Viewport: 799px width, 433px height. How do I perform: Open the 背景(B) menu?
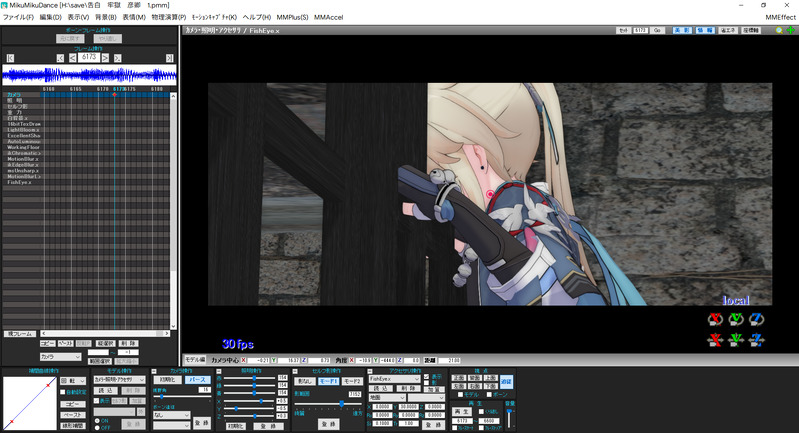(105, 17)
